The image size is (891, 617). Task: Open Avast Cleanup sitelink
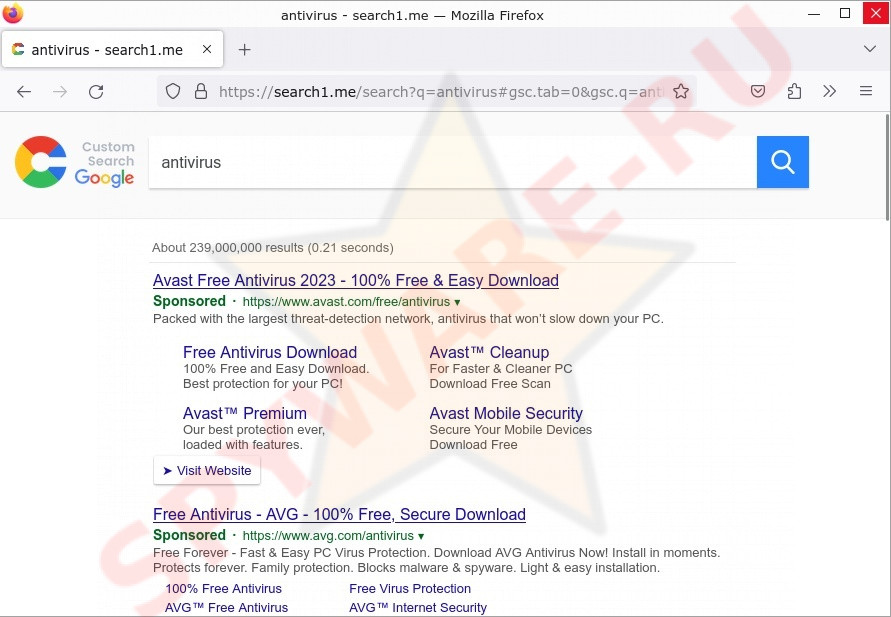click(489, 352)
